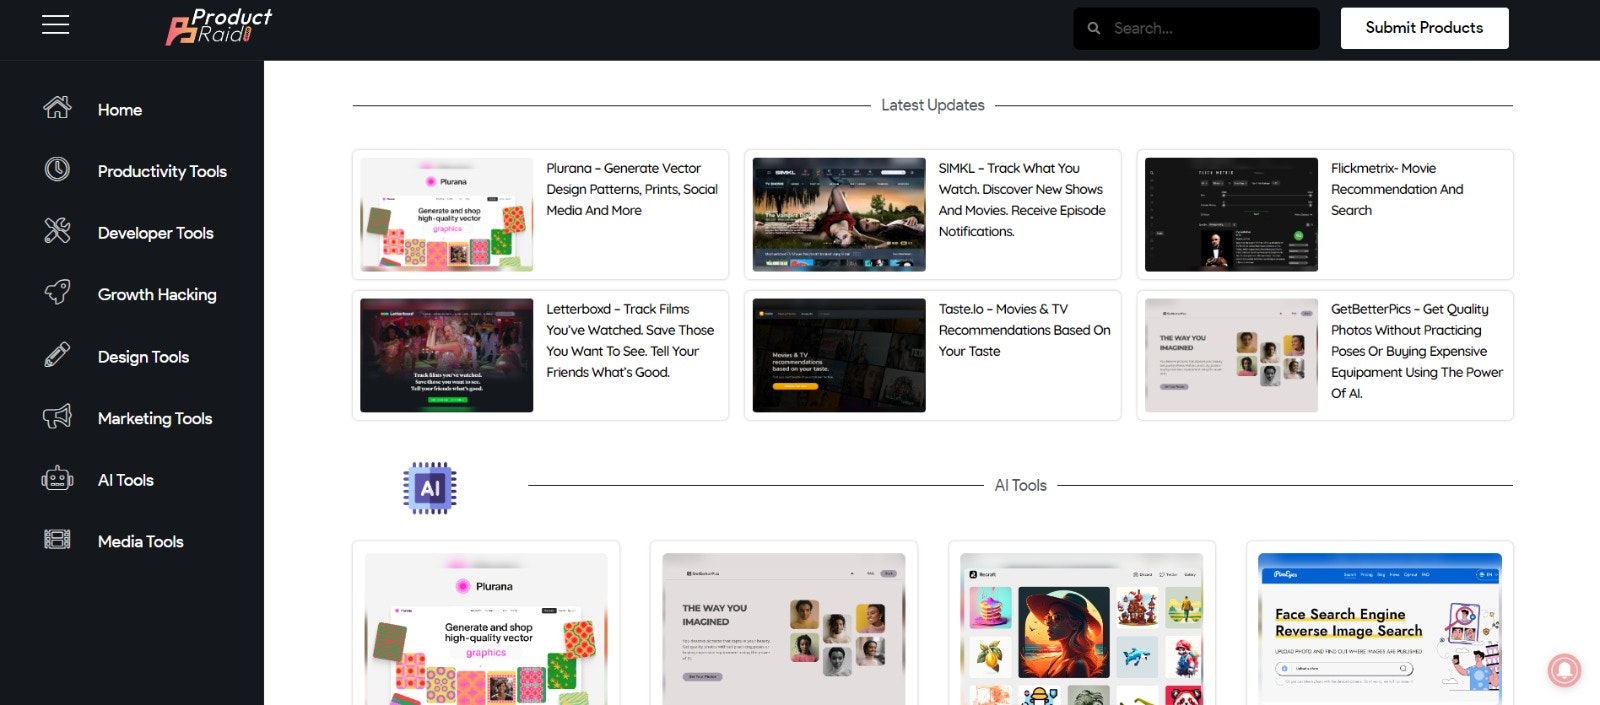Open Flickmetrix movie recommendation link
1600x705 pixels.
pos(1397,189)
